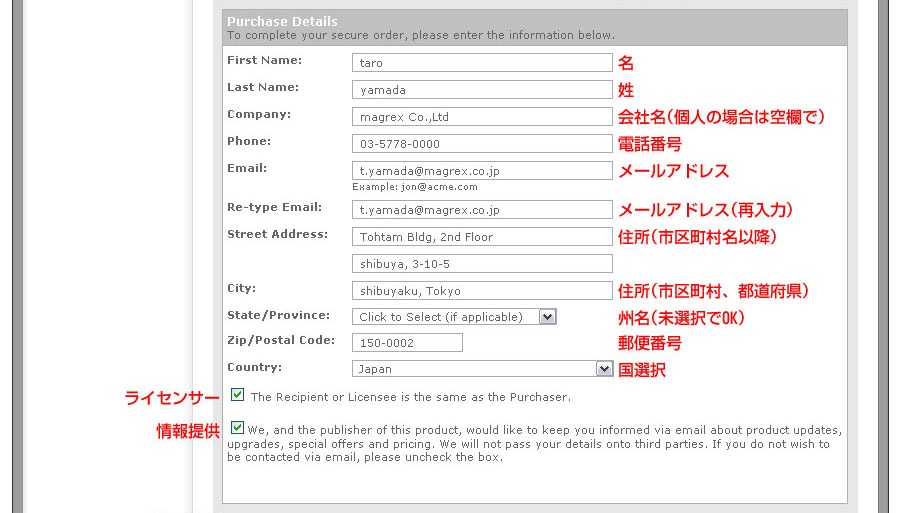Click the 'Zip/Postal Code:' label
The image size is (900, 513).
281,340
